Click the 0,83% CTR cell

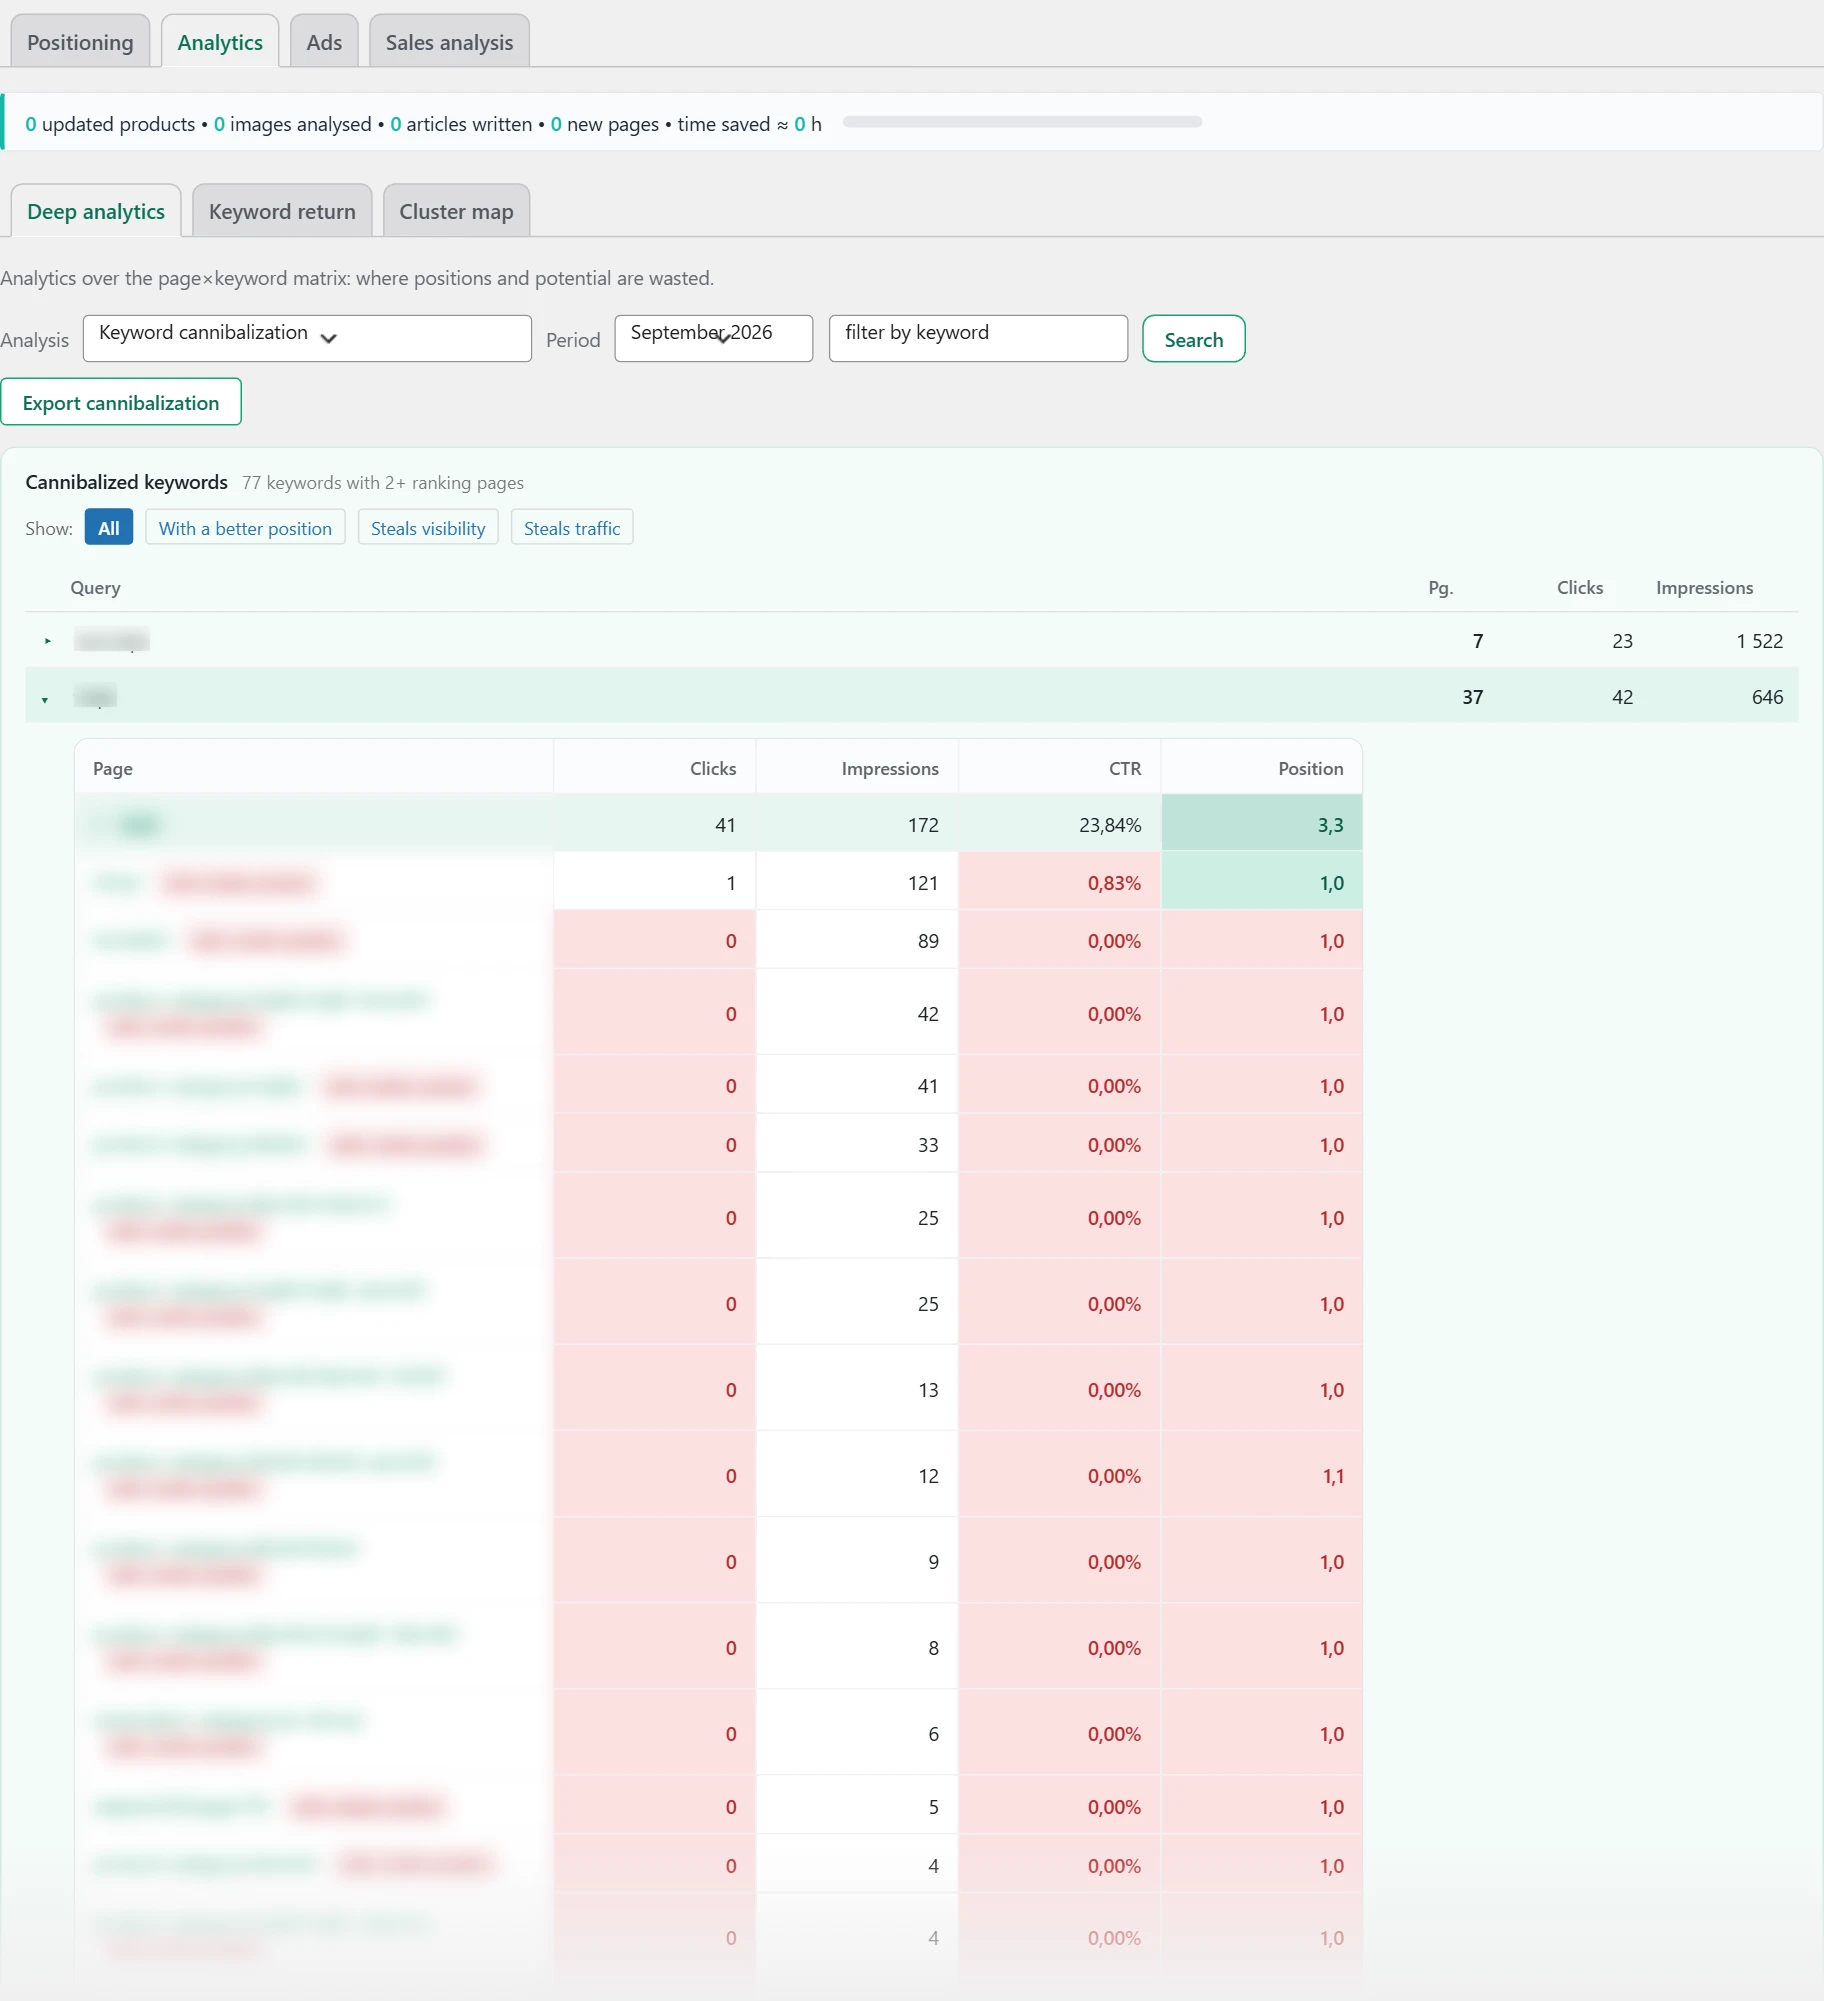tap(1059, 883)
